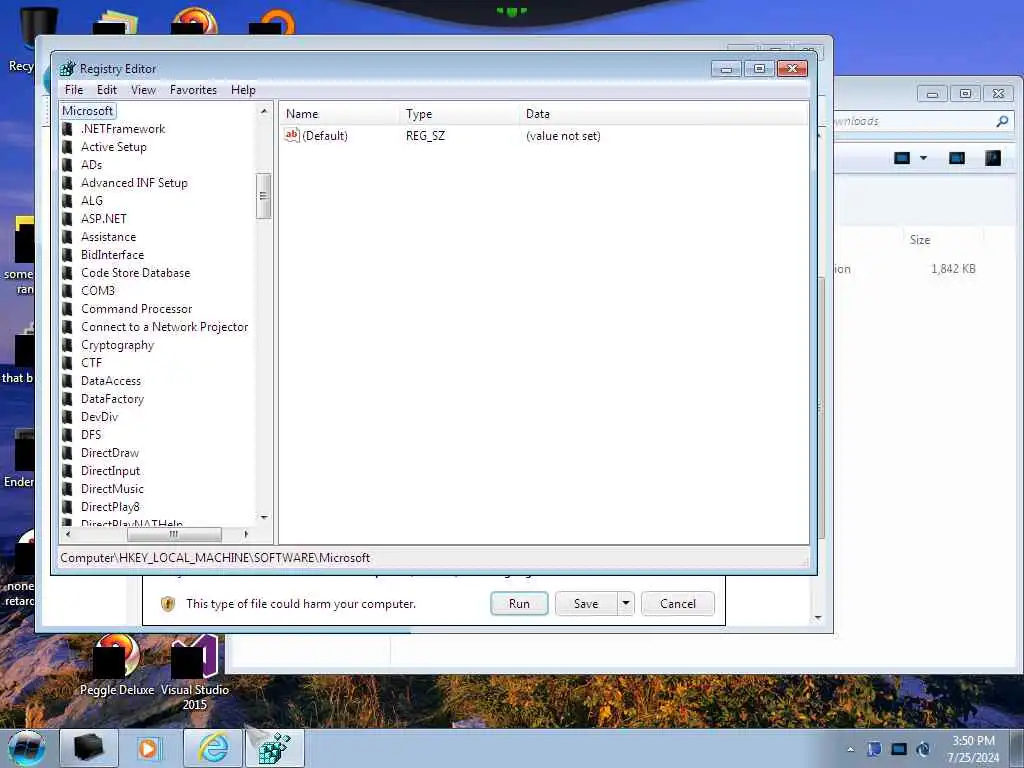Click the folder icon beside COM3

67,291
